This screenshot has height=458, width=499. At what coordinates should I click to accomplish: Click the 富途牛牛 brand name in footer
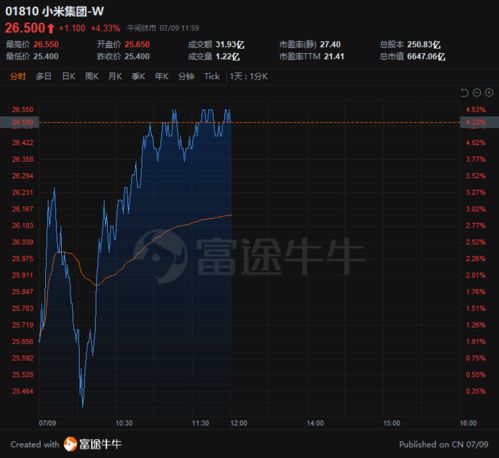pyautogui.click(x=100, y=444)
